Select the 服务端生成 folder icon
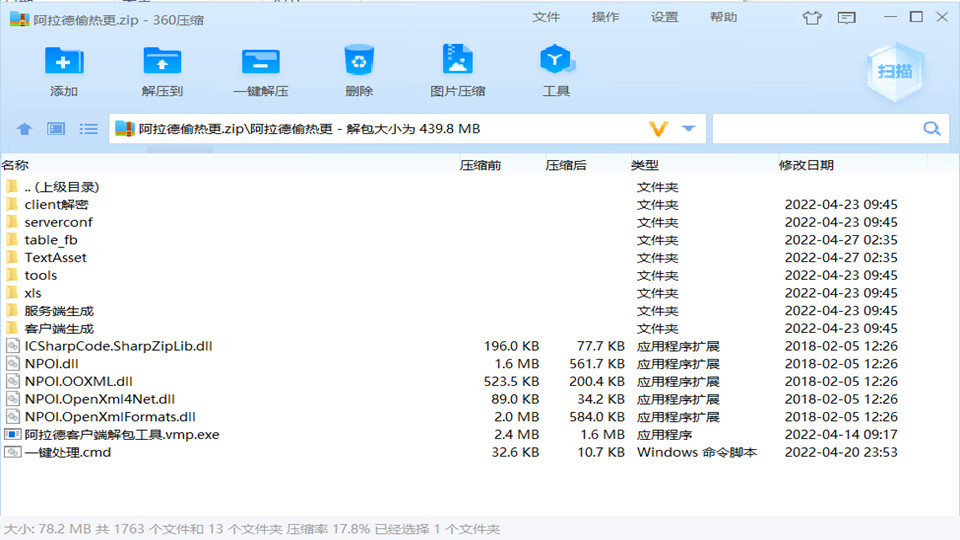Image resolution: width=960 pixels, height=540 pixels. coord(12,310)
